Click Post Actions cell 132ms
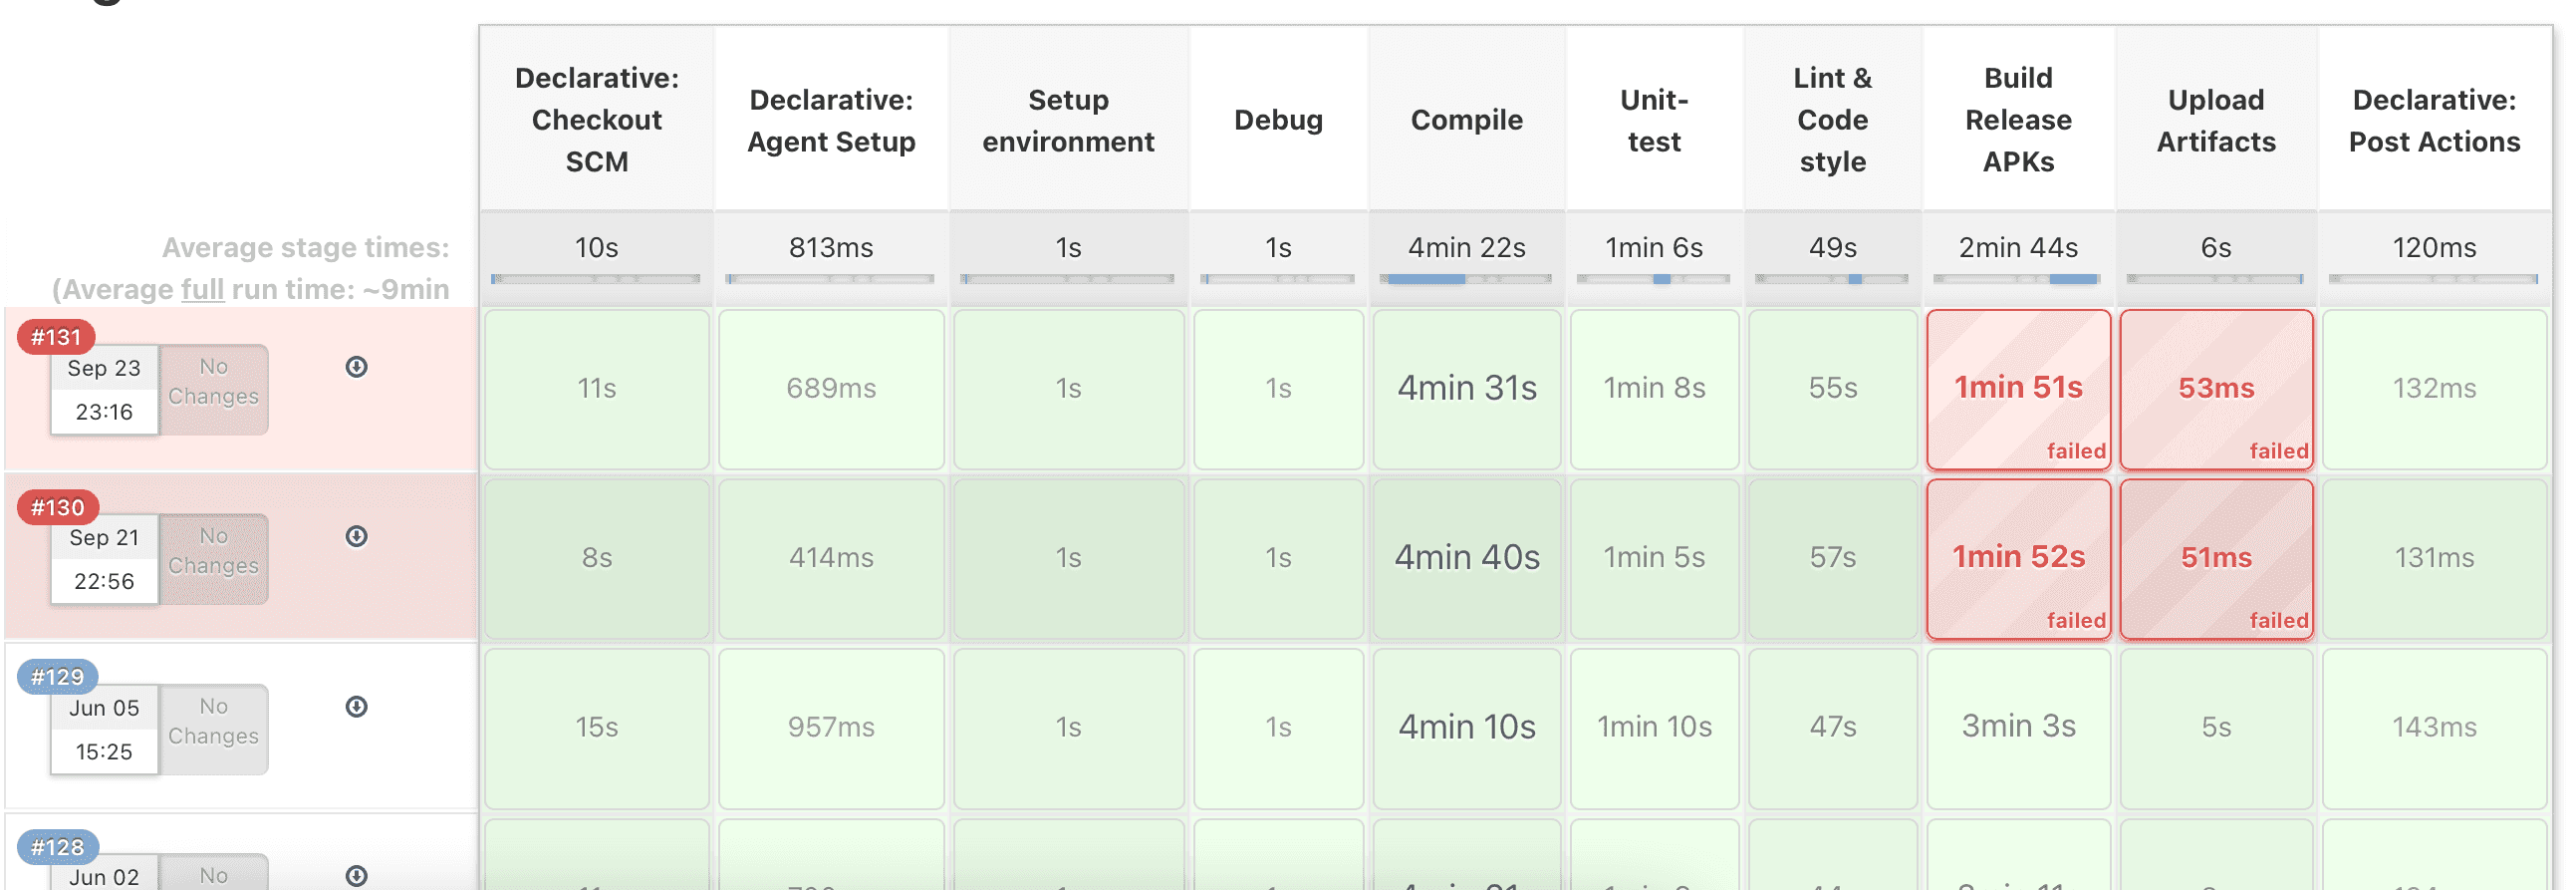2576x890 pixels. pos(2434,390)
